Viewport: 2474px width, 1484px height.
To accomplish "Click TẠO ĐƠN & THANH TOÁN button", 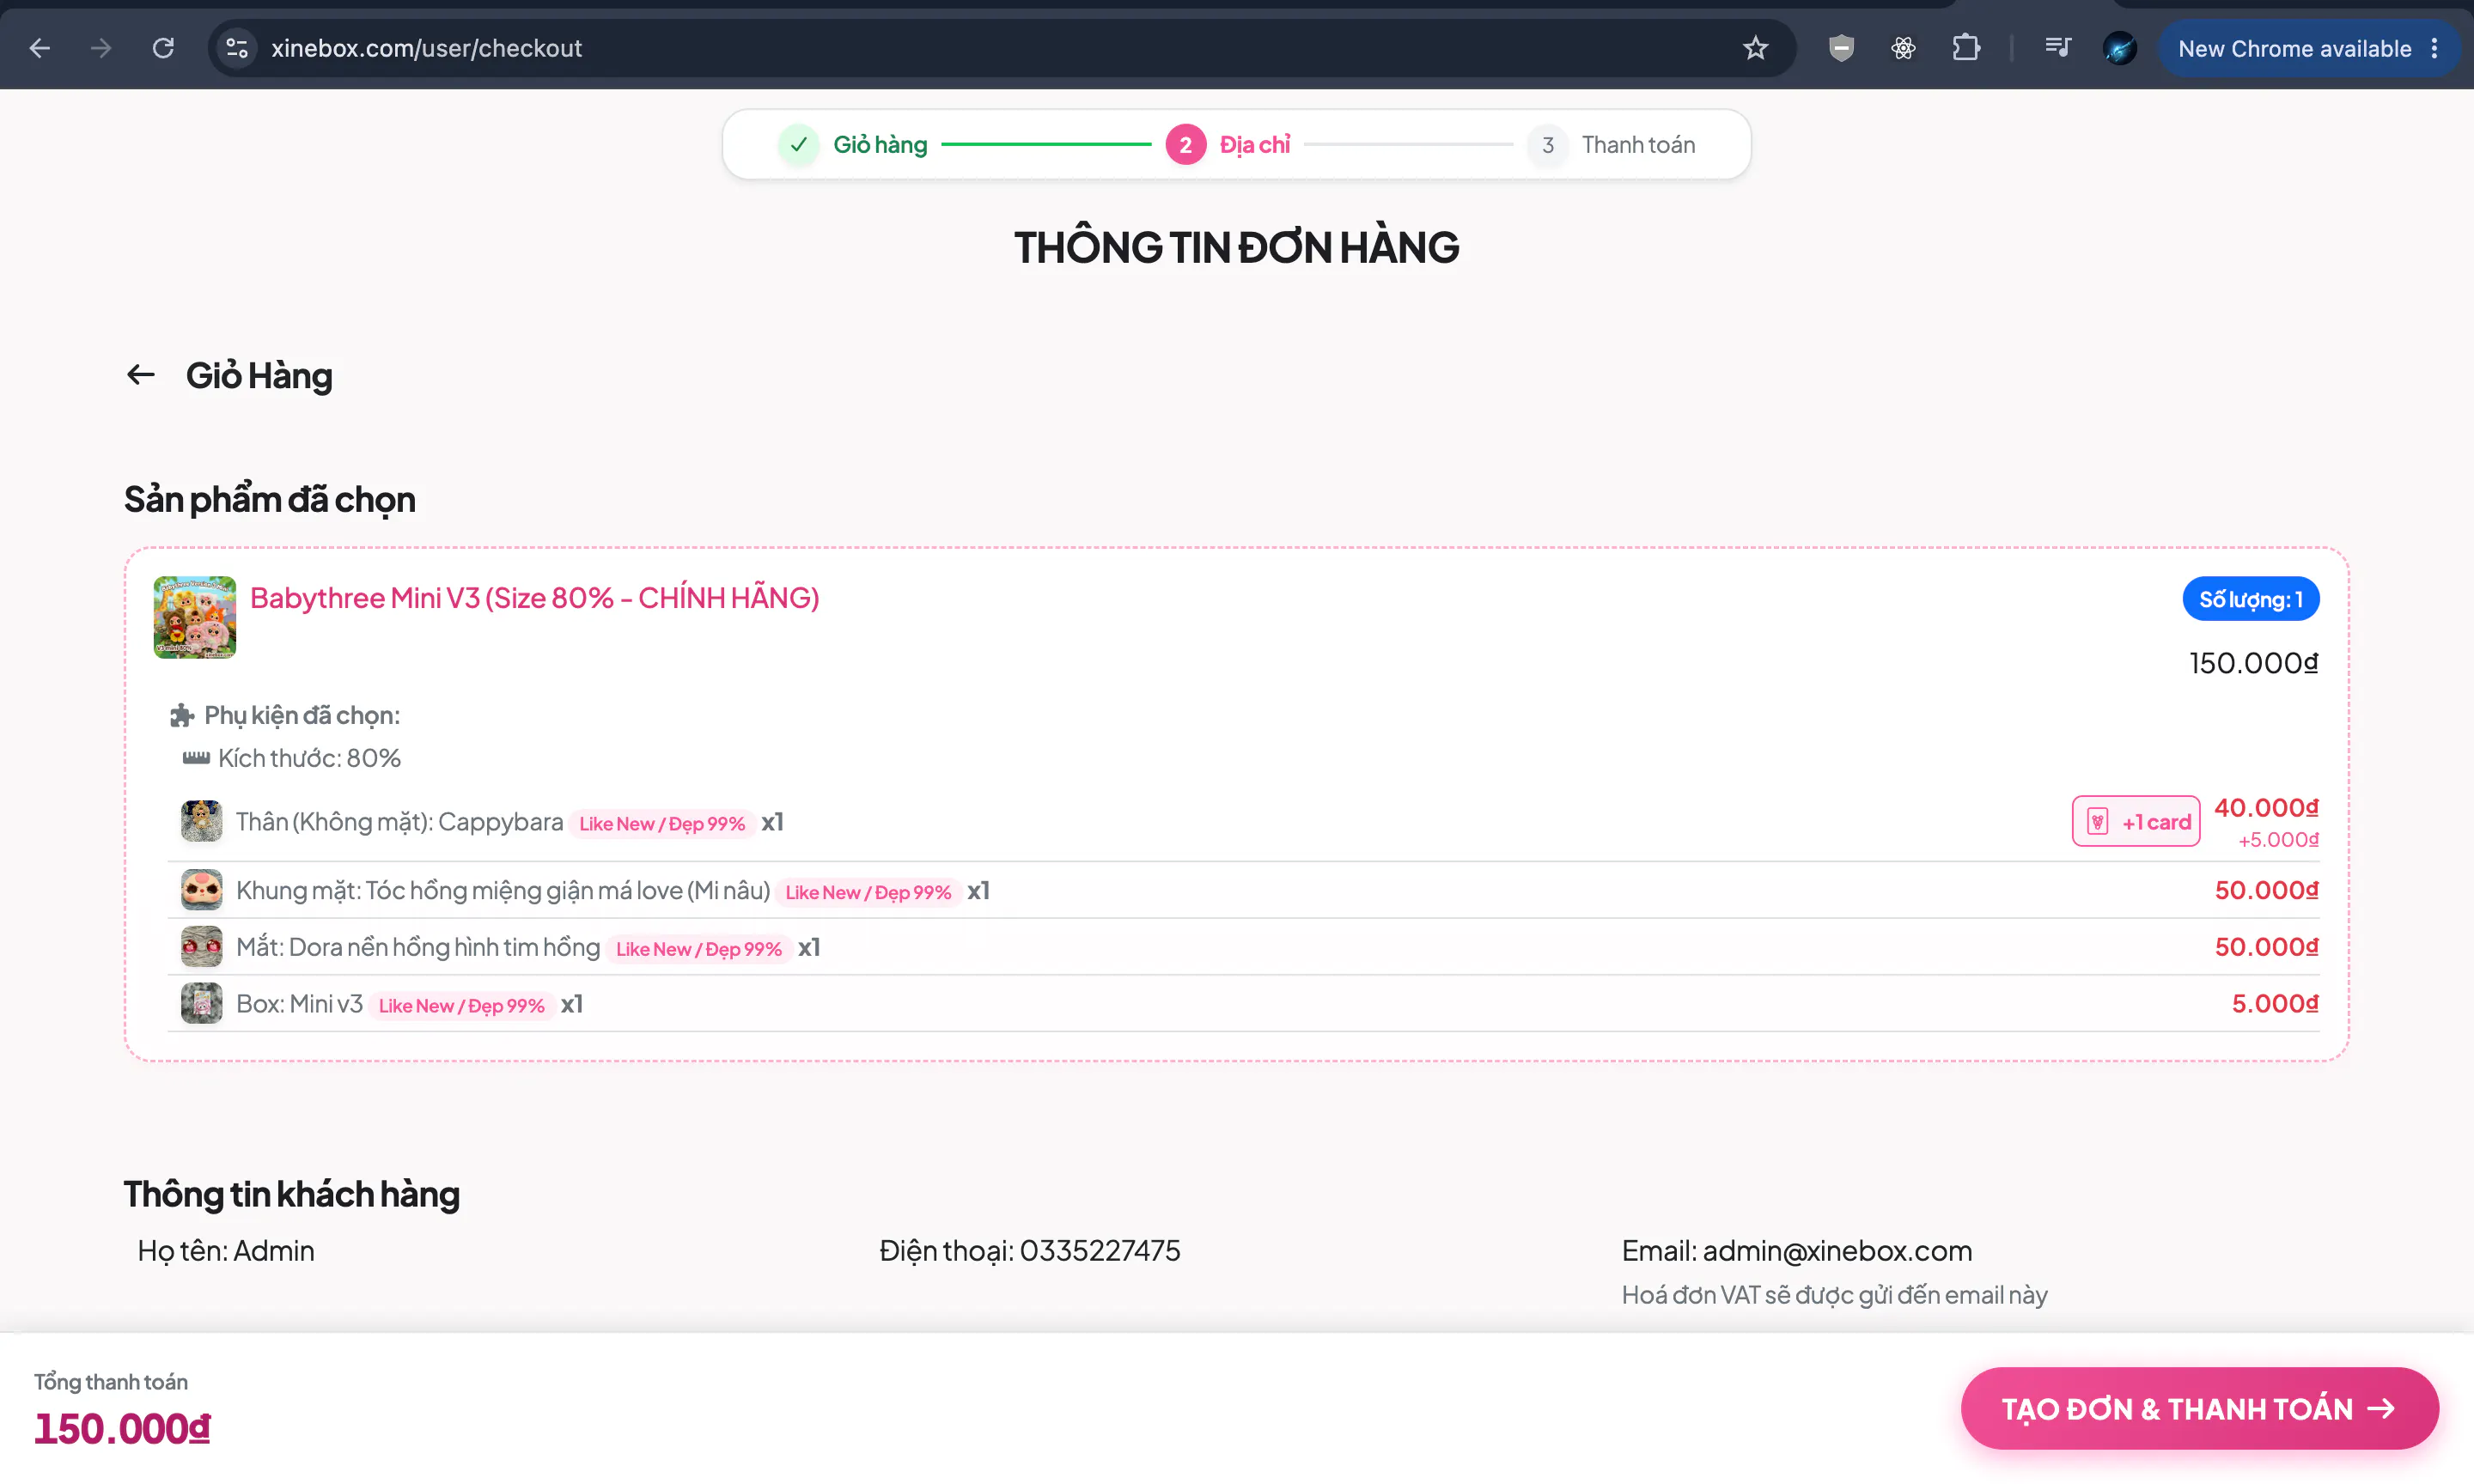I will pyautogui.click(x=2199, y=1409).
